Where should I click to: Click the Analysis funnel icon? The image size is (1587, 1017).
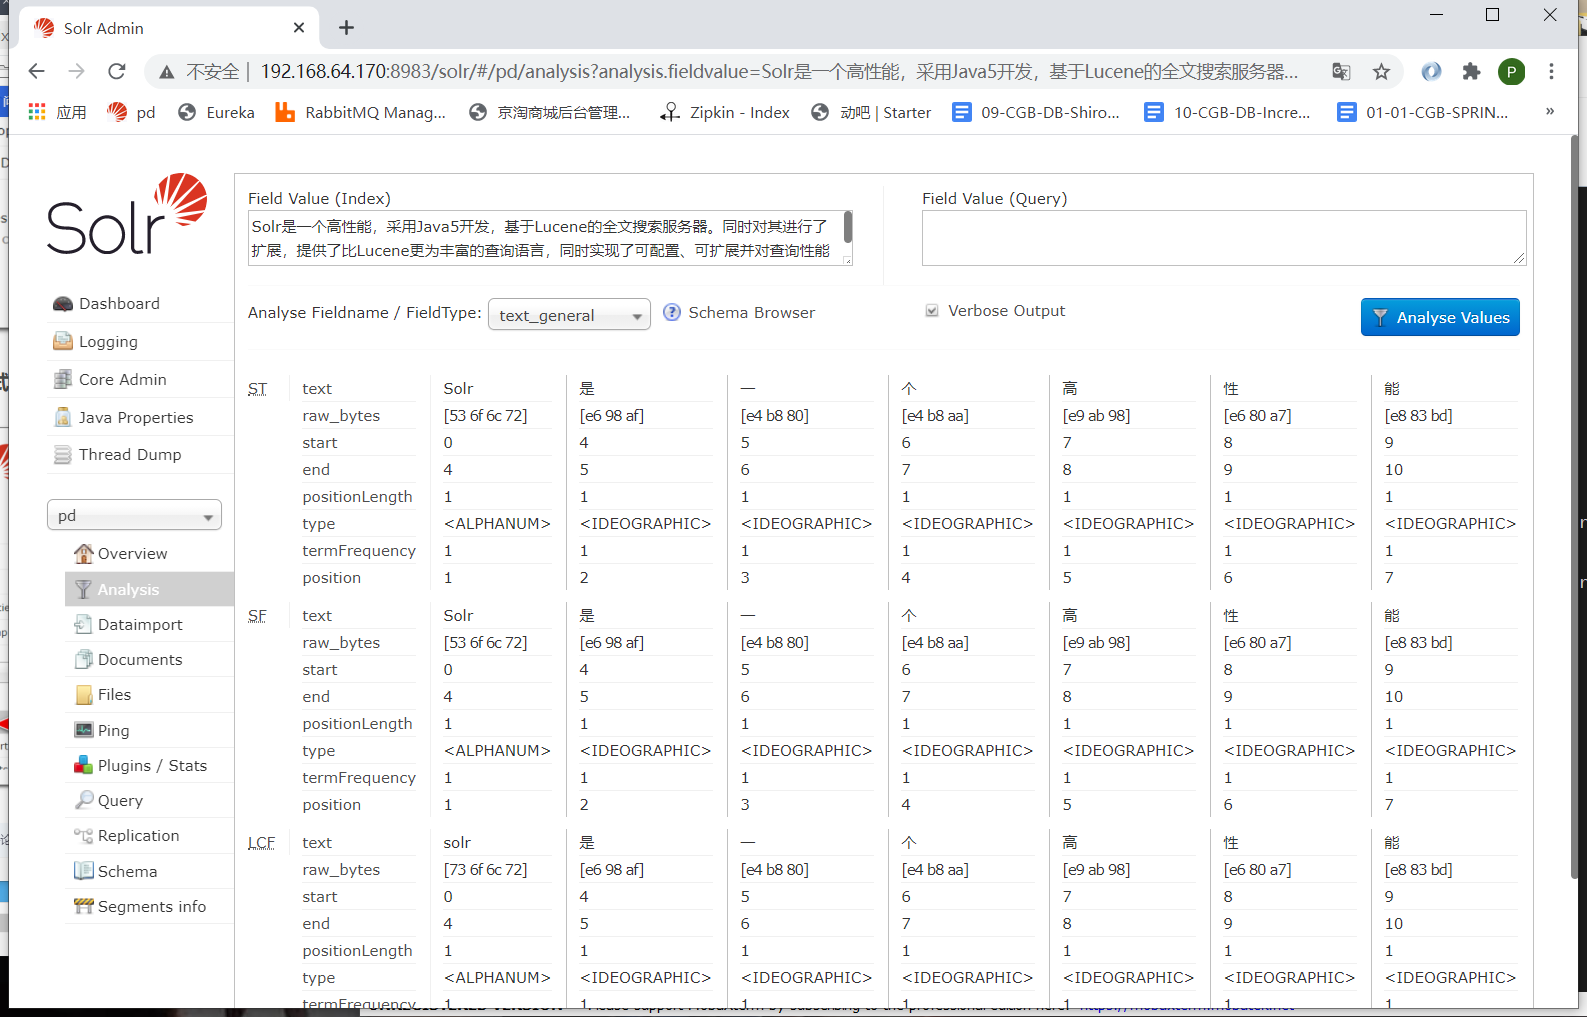point(84,590)
